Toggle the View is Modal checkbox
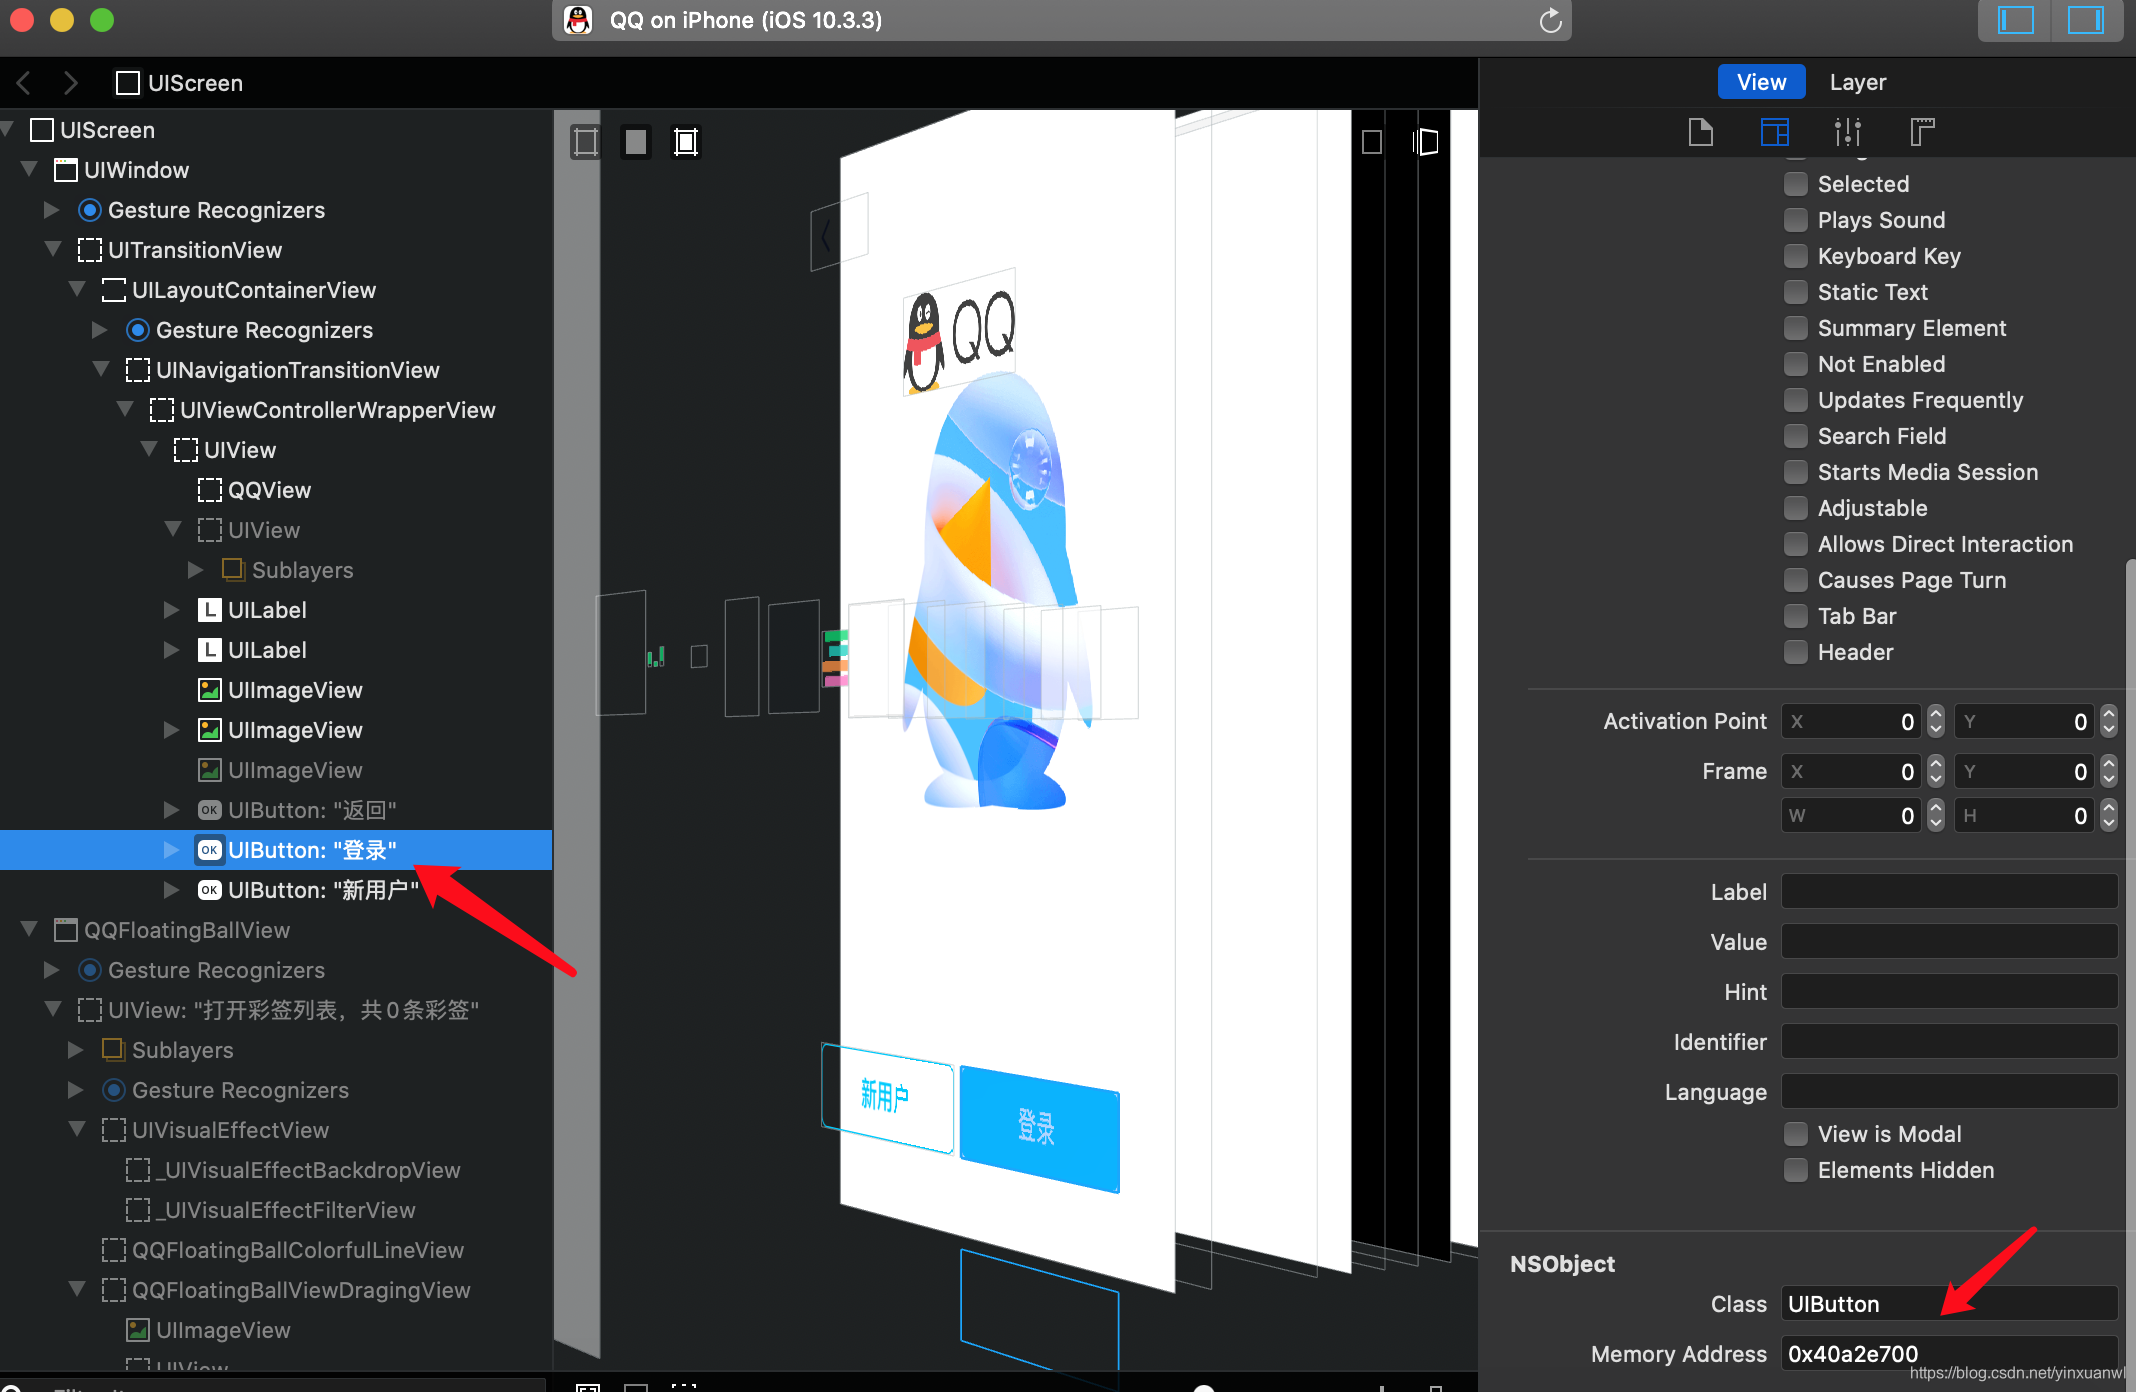The width and height of the screenshot is (2136, 1392). click(x=1796, y=1134)
